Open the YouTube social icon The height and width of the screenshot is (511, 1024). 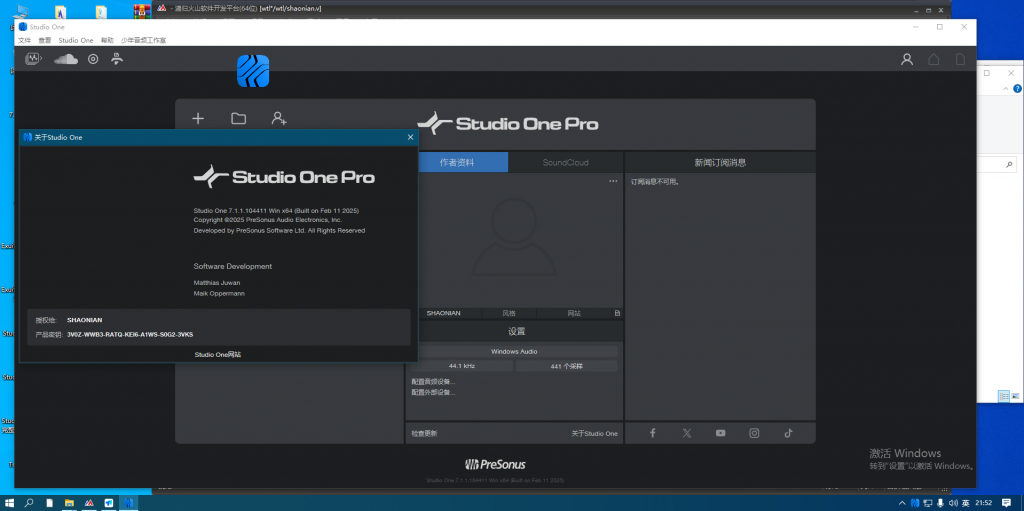click(x=720, y=433)
